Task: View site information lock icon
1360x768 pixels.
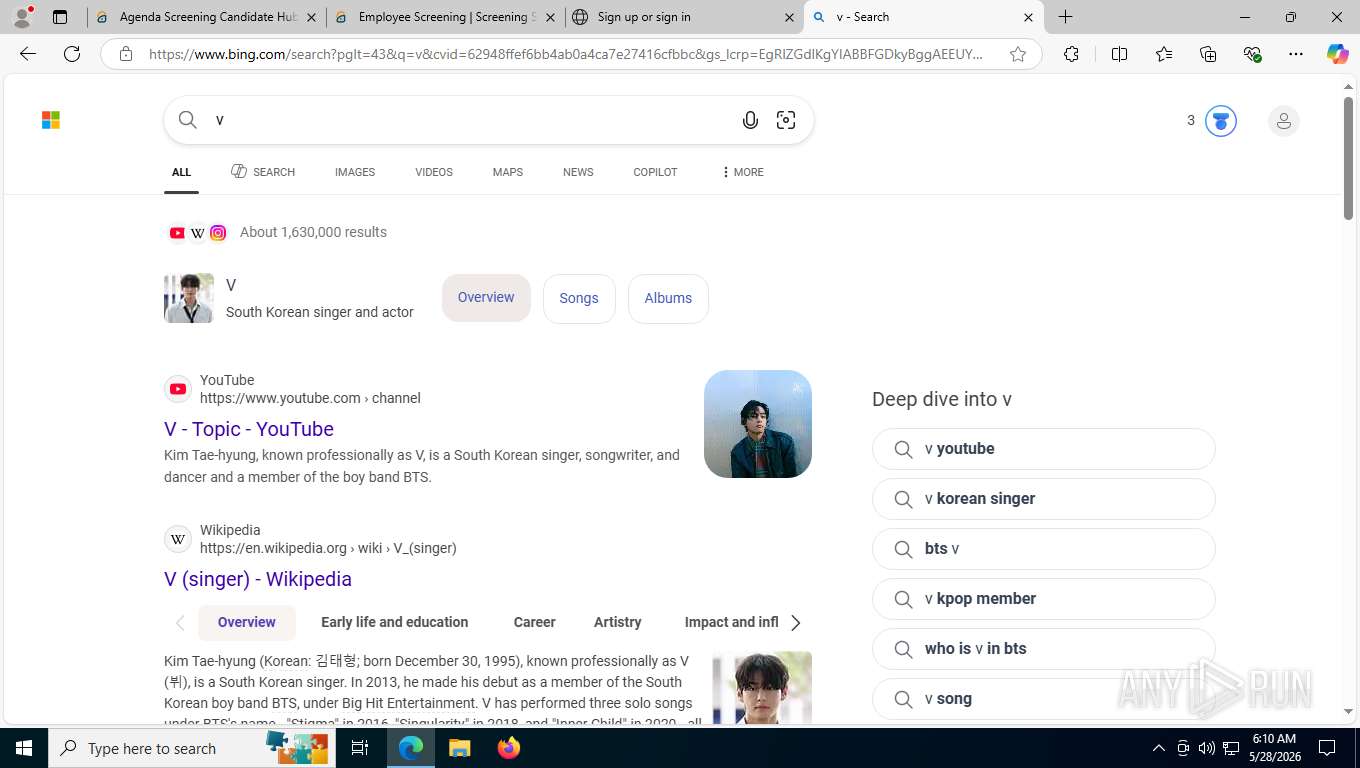Action: (126, 54)
